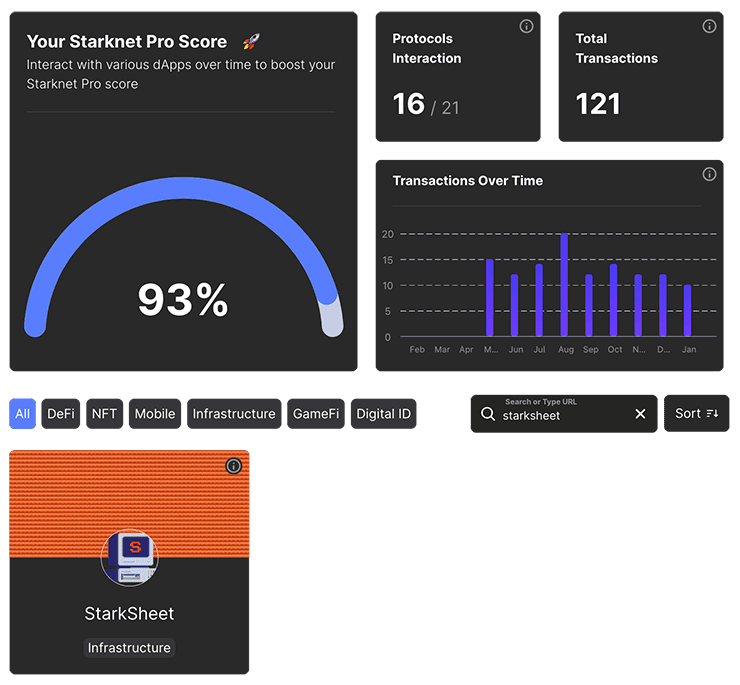
Task: Filter by Infrastructure category tab
Action: click(234, 414)
